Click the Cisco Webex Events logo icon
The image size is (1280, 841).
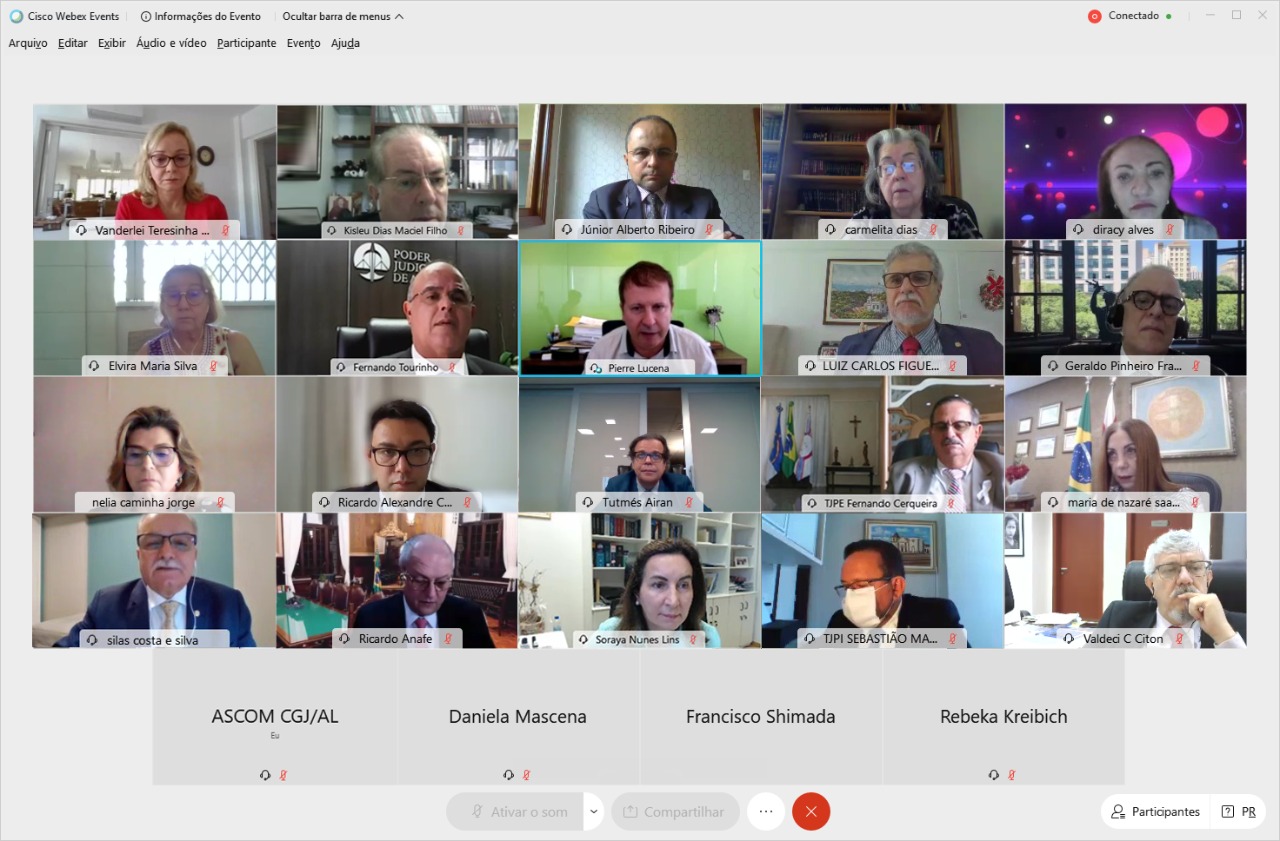click(x=16, y=16)
